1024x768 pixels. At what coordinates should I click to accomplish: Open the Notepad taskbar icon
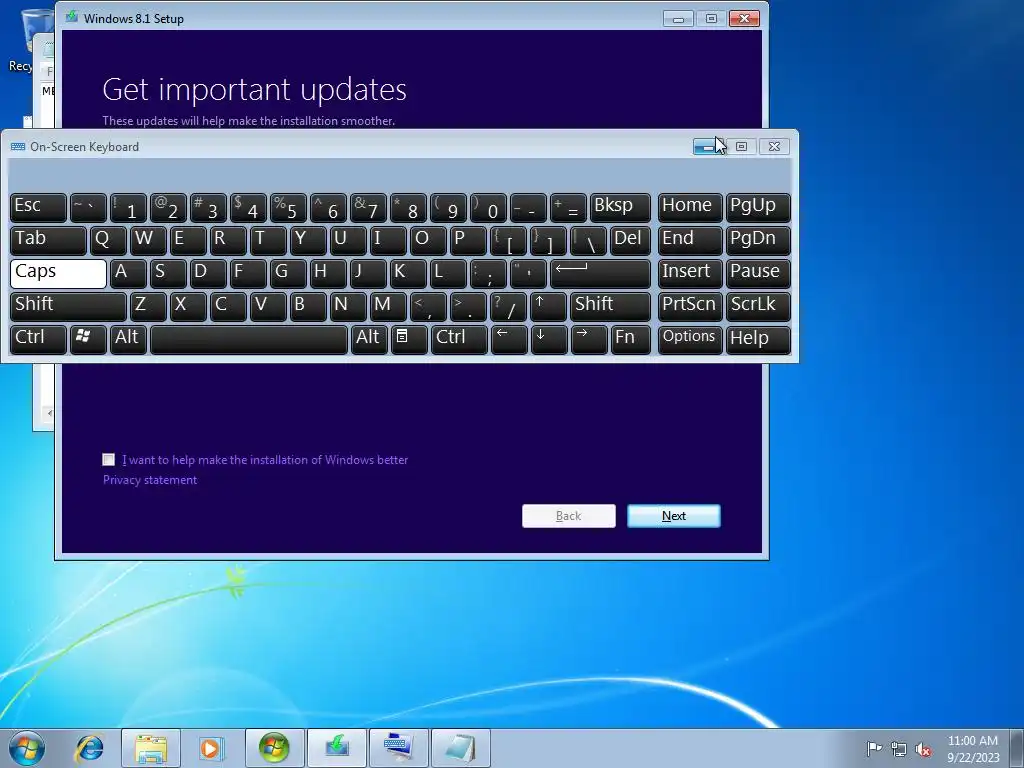460,748
